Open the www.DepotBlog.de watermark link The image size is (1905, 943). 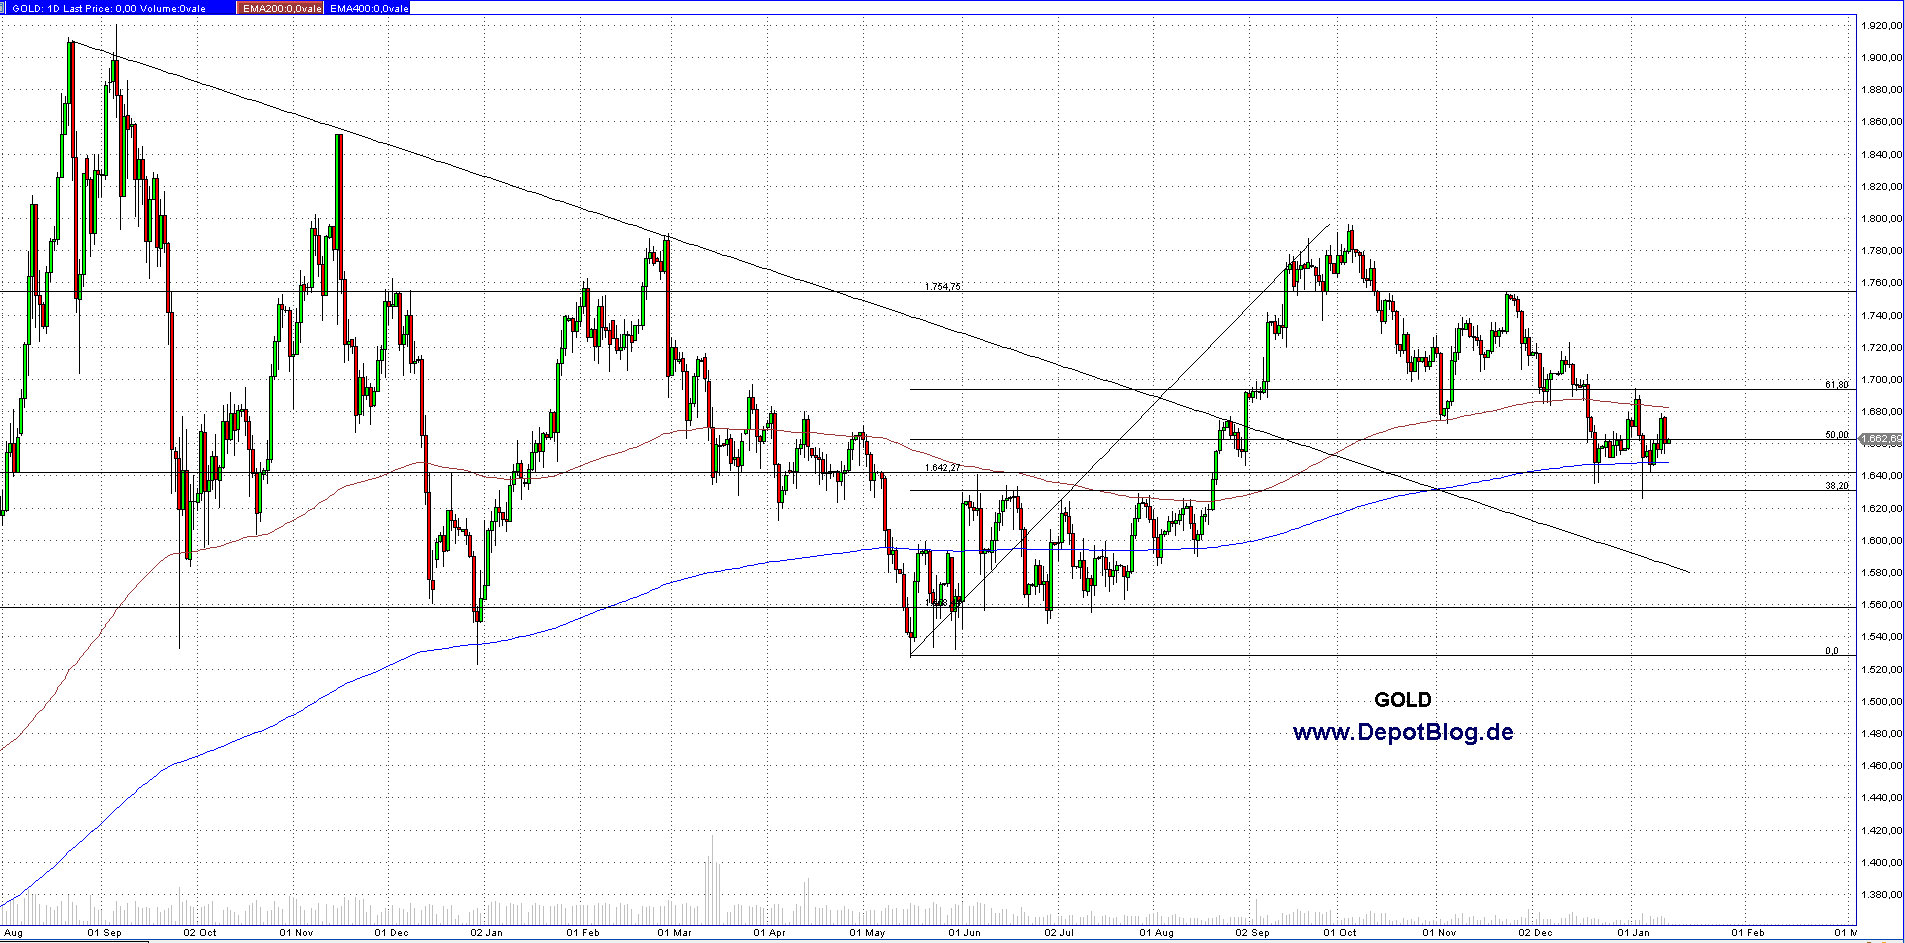(x=1402, y=733)
